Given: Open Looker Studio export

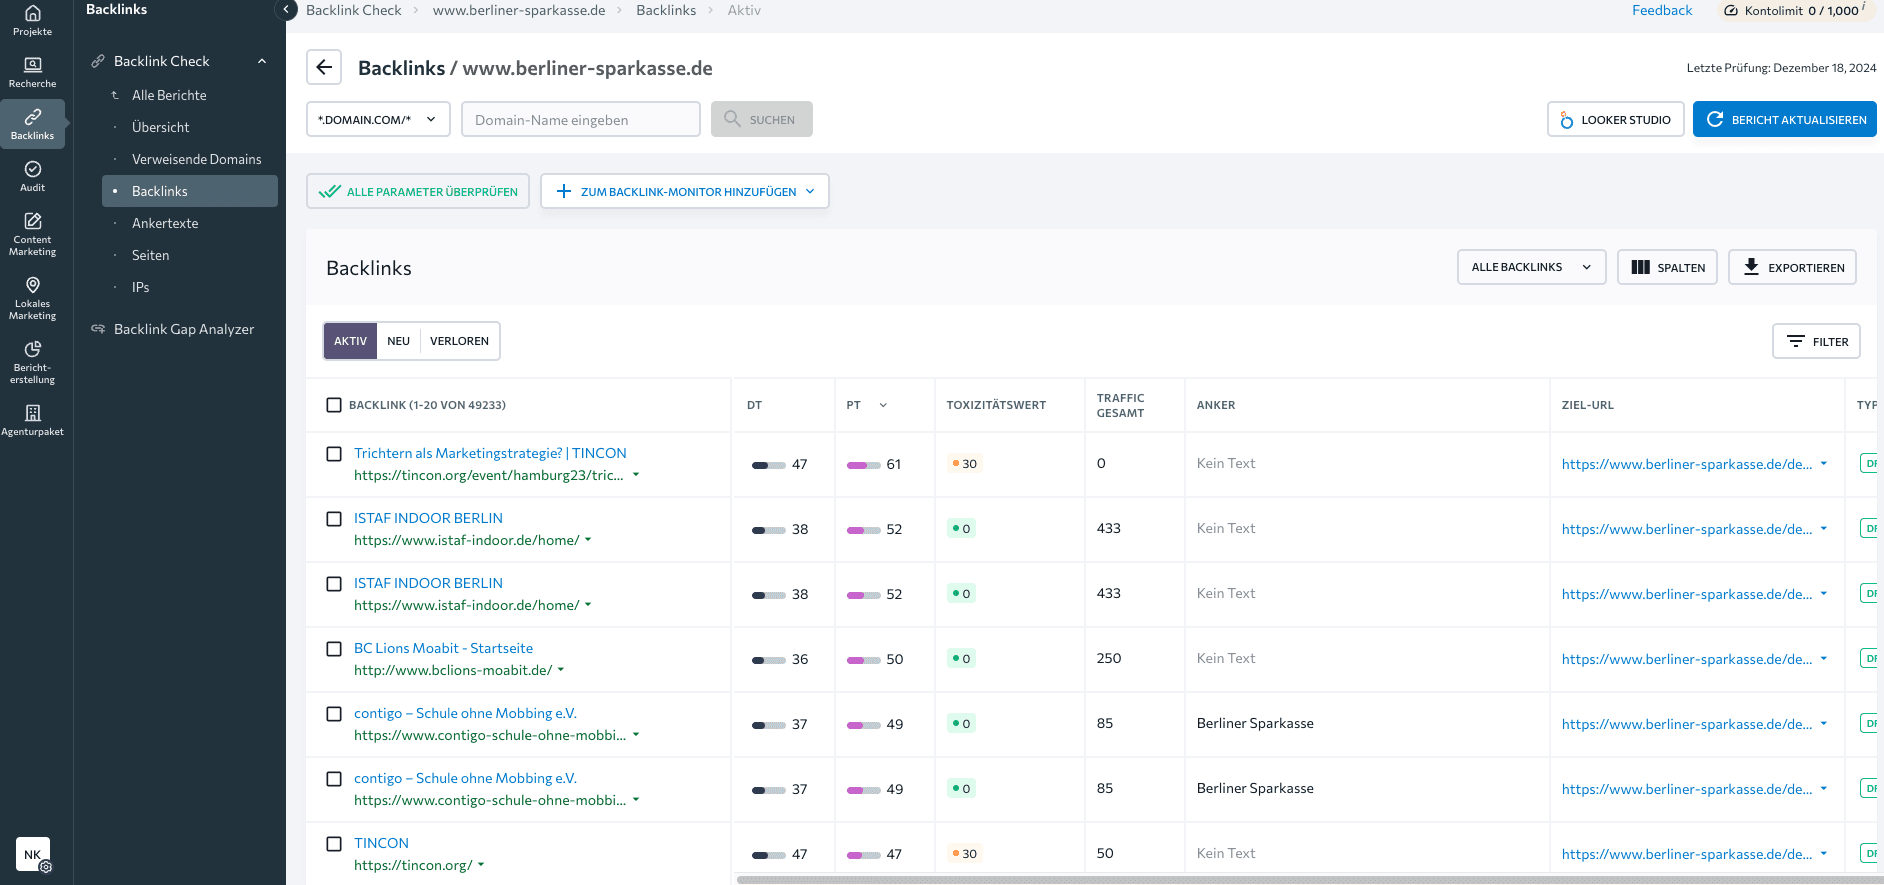Looking at the screenshot, I should tap(1616, 119).
